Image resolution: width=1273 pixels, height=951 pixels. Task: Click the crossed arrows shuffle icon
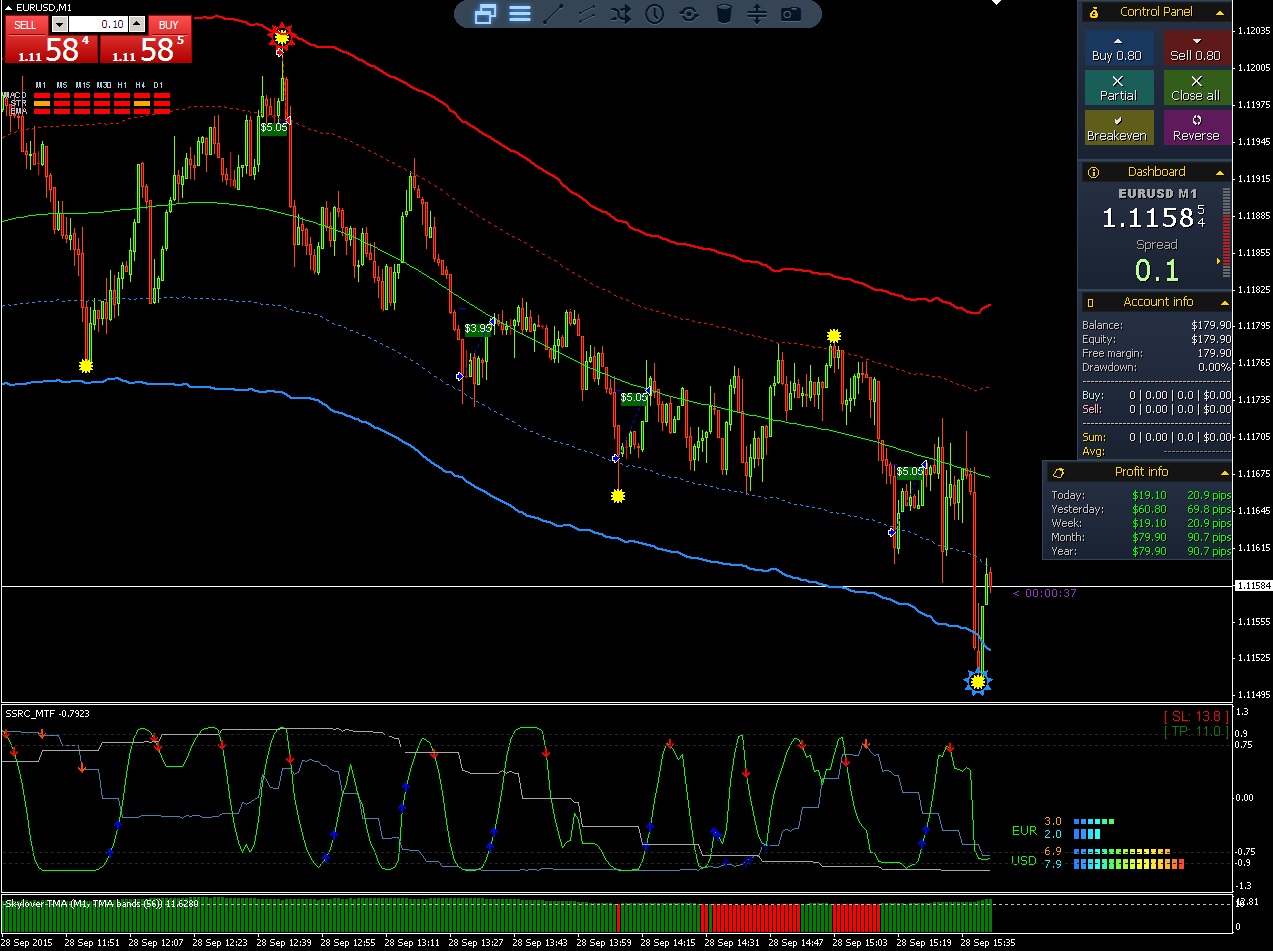pos(621,14)
